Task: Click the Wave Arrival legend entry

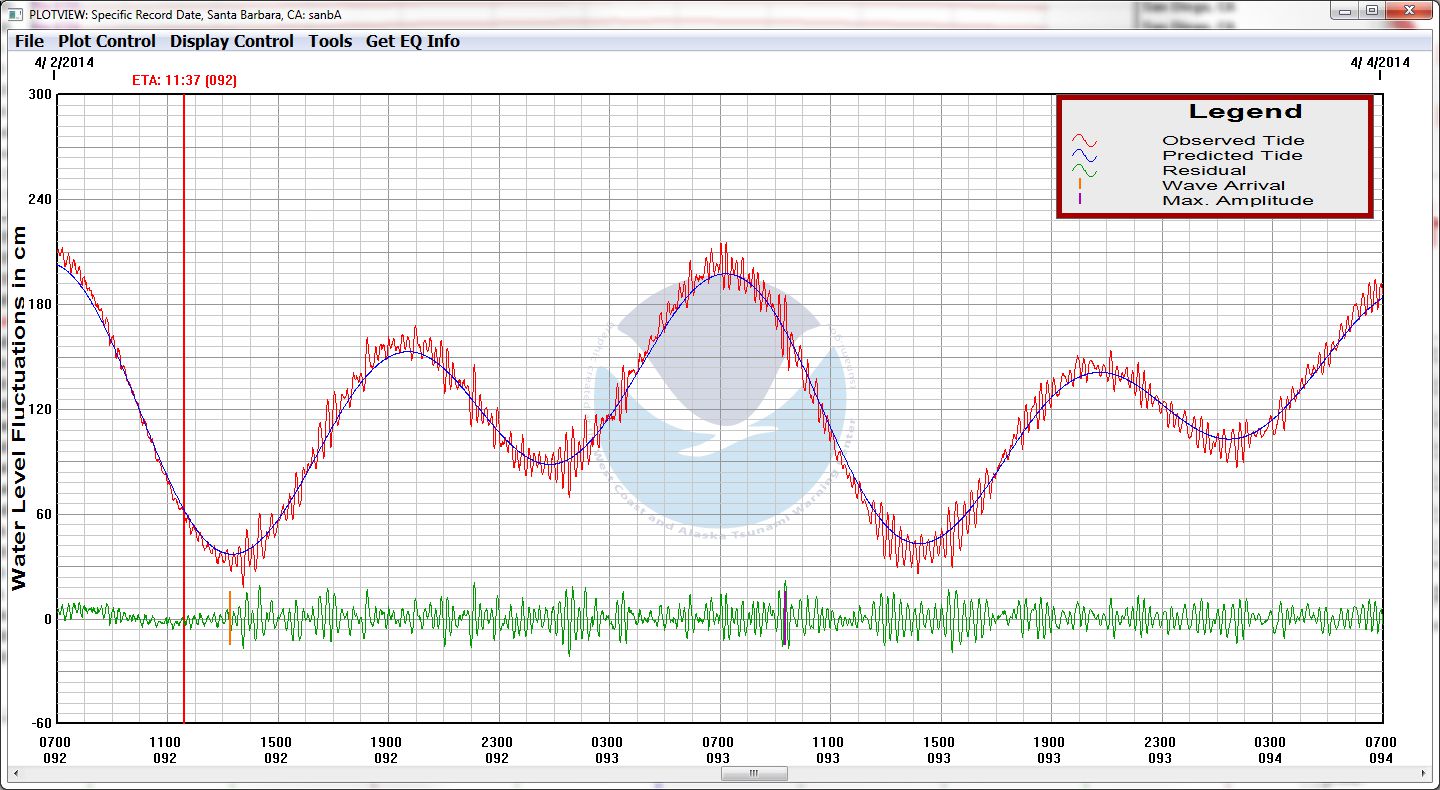Action: 1223,185
